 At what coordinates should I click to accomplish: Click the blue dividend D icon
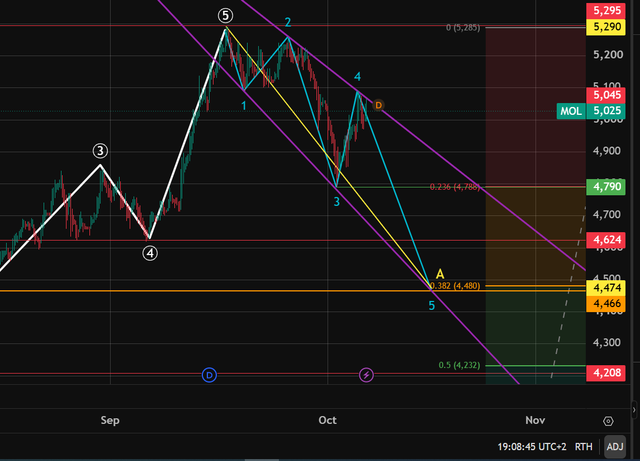pyautogui.click(x=209, y=375)
